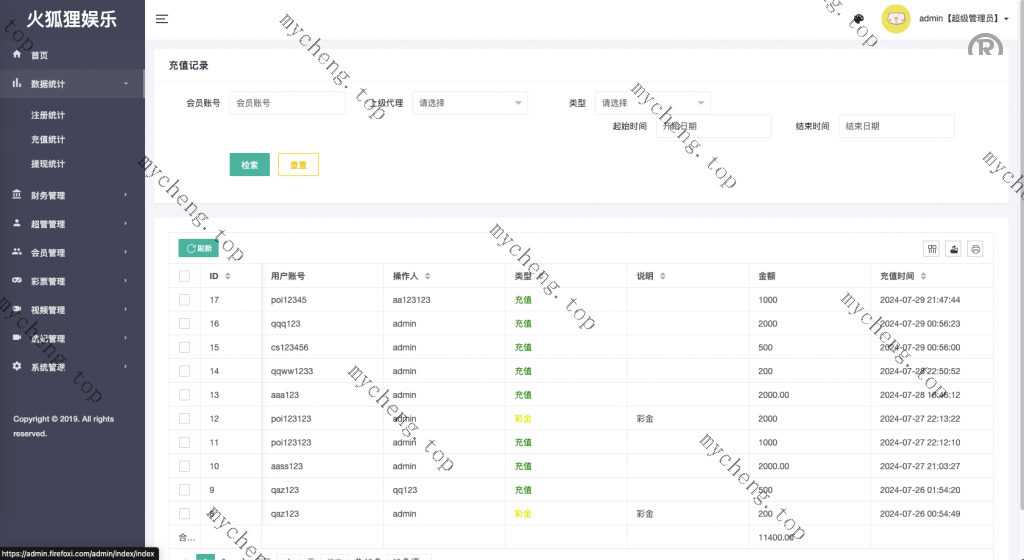Focus the 会员账号 input field
This screenshot has height=560, width=1024.
(286, 102)
